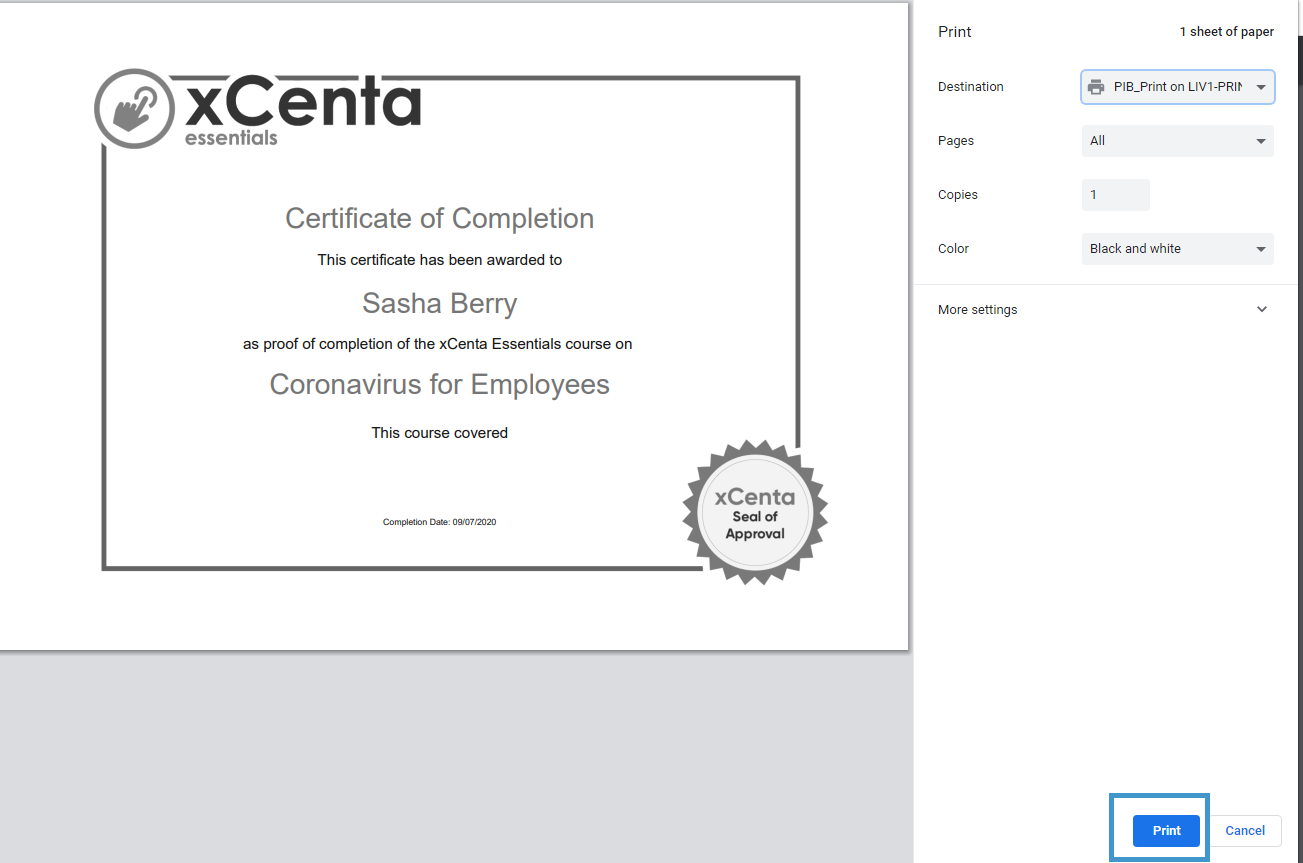
Task: Click the xCenta Seal of Approval badge
Action: [755, 513]
